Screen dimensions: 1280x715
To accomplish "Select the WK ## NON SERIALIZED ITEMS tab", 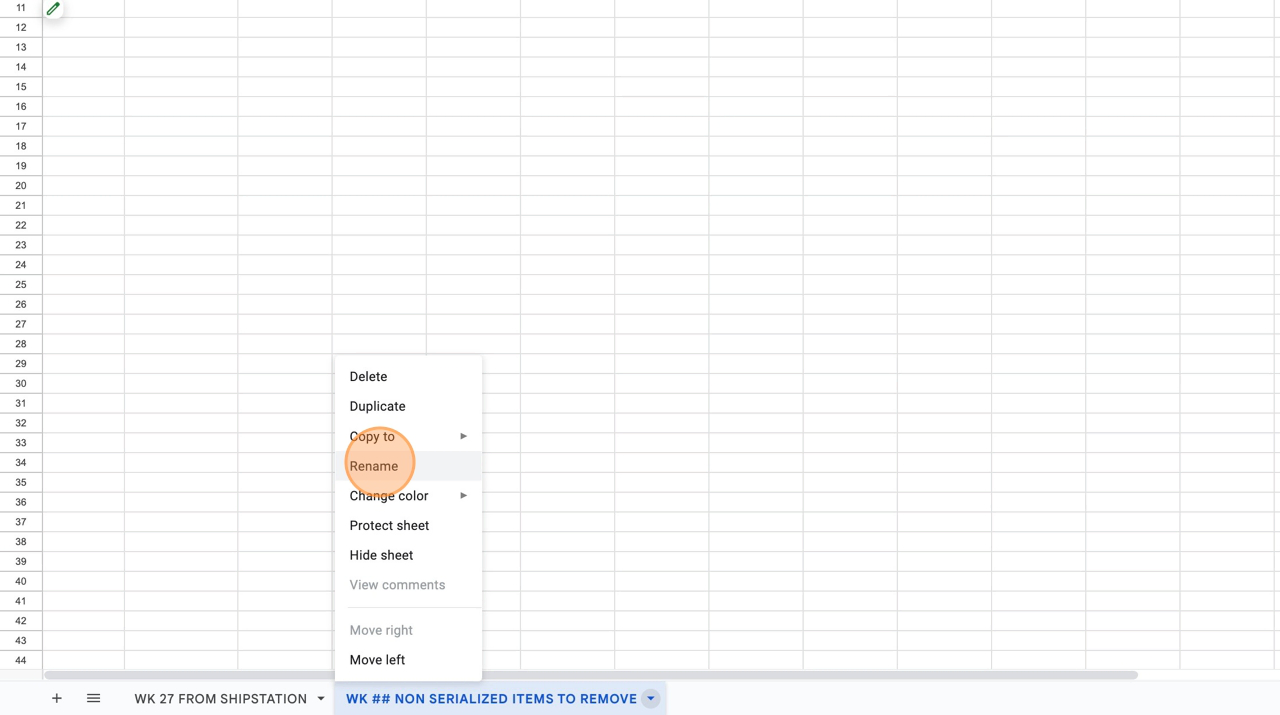I will point(491,698).
